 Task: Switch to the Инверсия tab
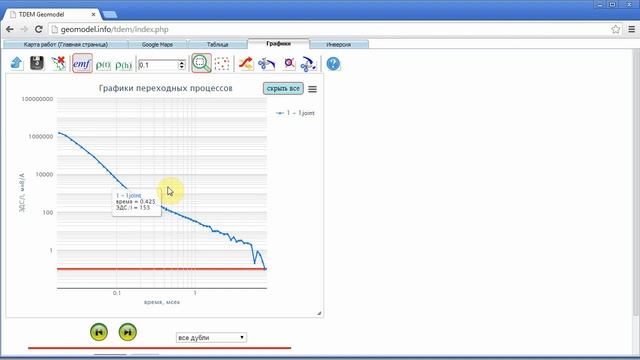(339, 44)
